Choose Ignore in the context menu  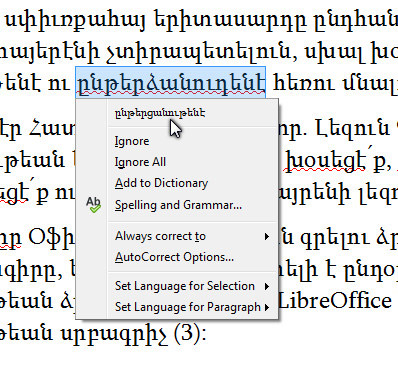point(132,141)
